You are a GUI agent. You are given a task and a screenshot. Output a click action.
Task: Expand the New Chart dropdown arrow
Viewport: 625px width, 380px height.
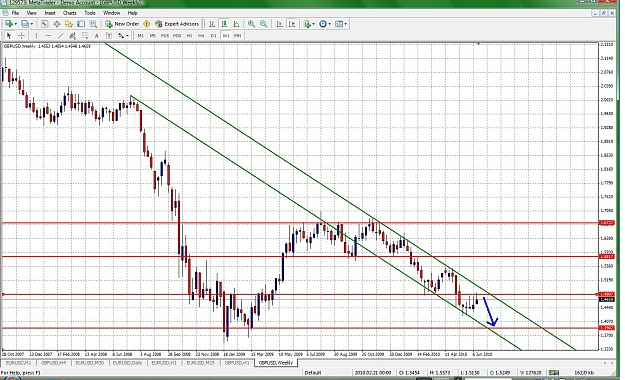click(16, 24)
